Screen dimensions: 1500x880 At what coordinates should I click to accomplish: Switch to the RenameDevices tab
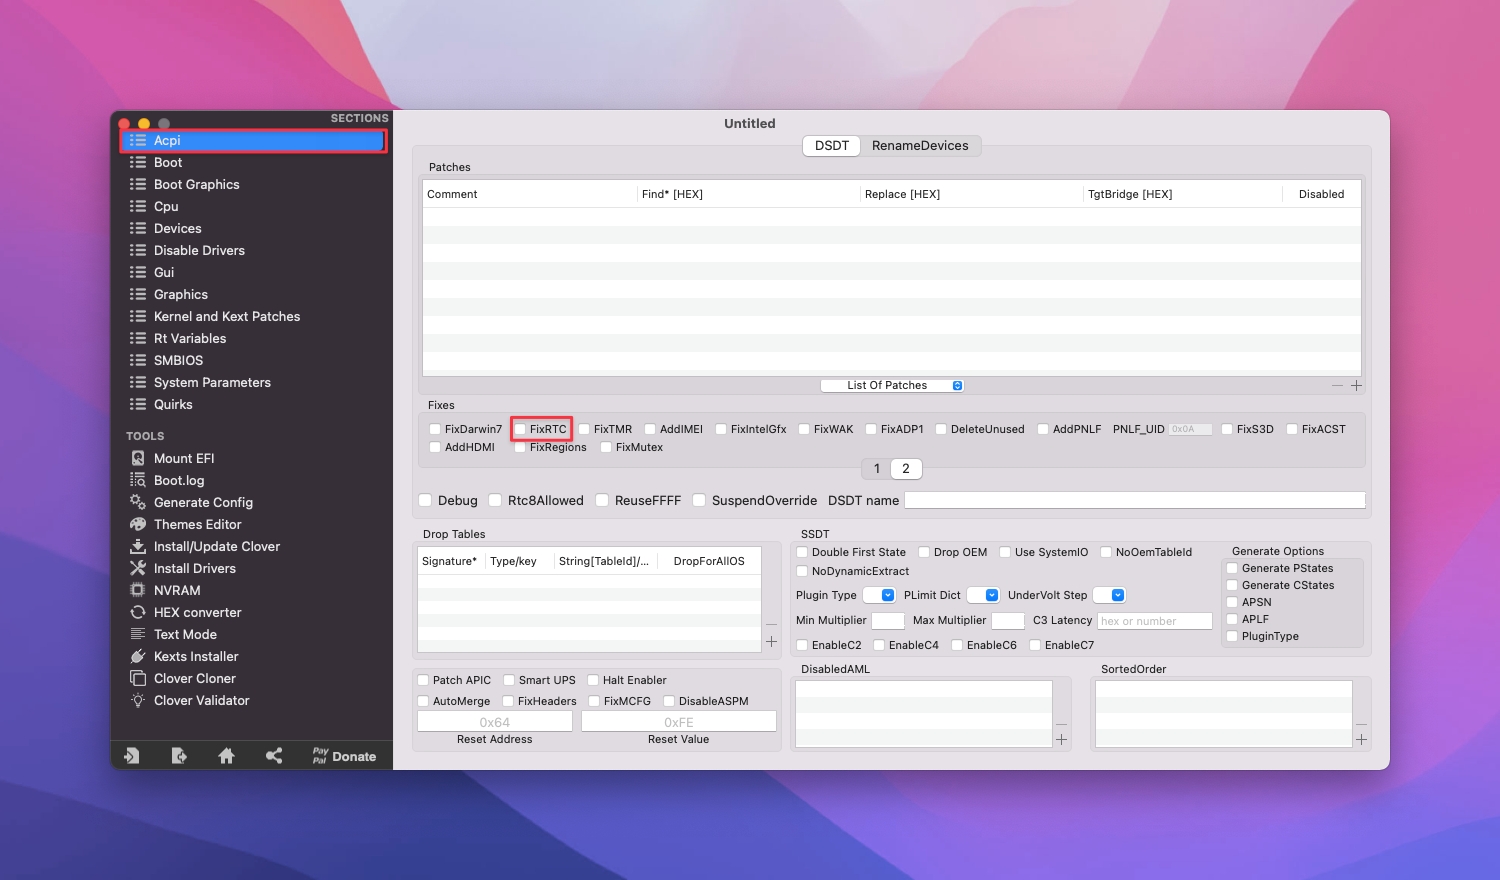point(919,146)
